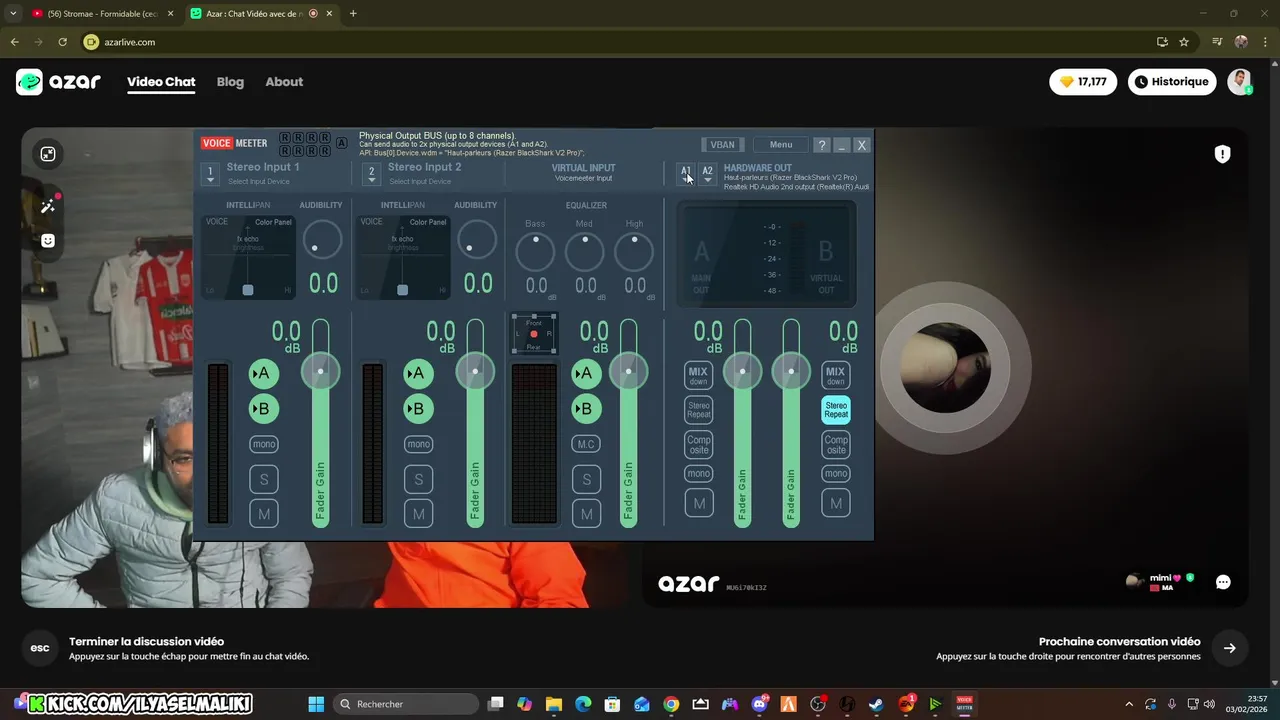This screenshot has width=1280, height=720.
Task: Toggle Stereo Repeat on bus A
Action: coord(698,410)
